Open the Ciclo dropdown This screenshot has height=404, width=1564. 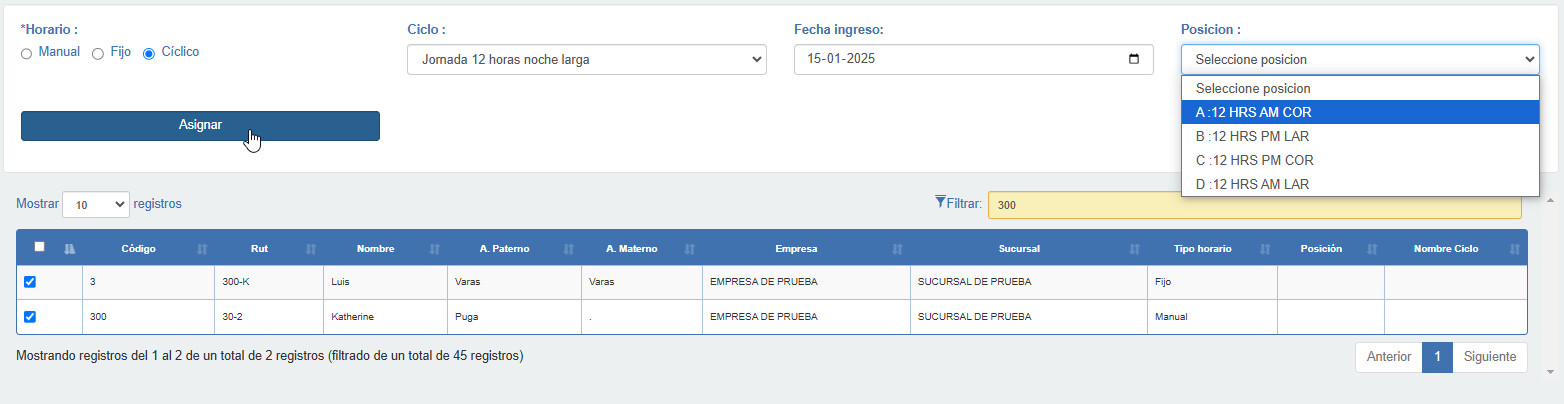pyautogui.click(x=587, y=59)
